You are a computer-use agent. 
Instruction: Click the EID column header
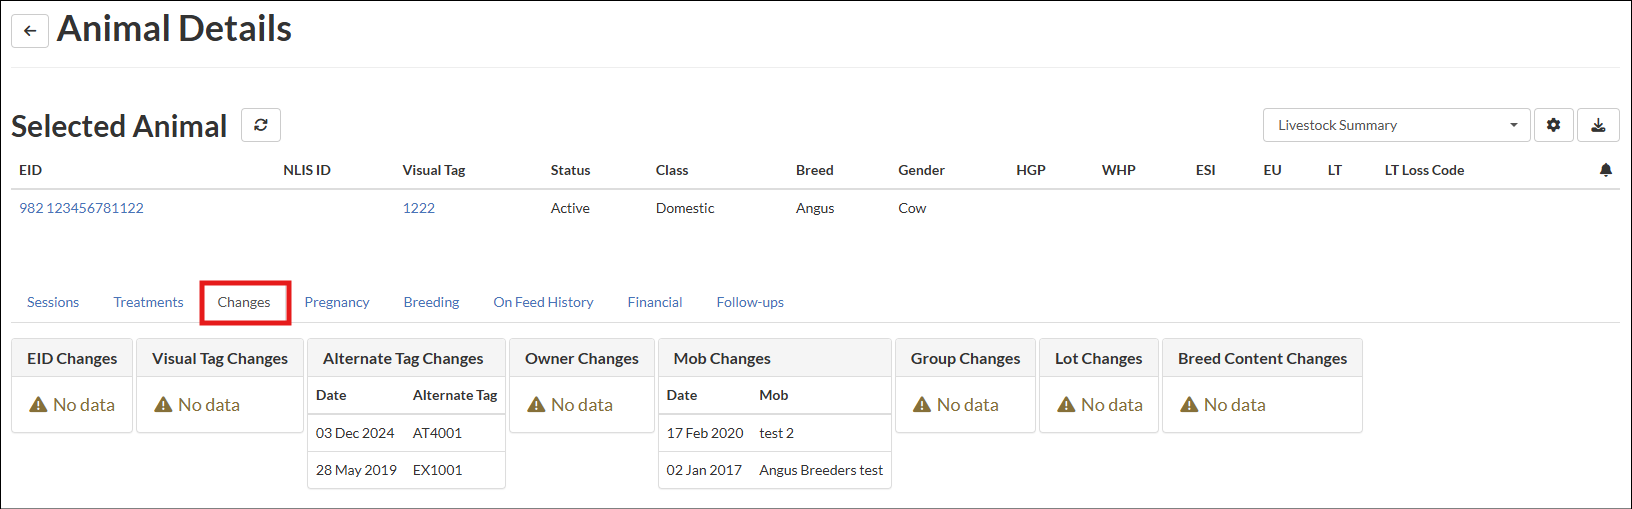(x=30, y=170)
